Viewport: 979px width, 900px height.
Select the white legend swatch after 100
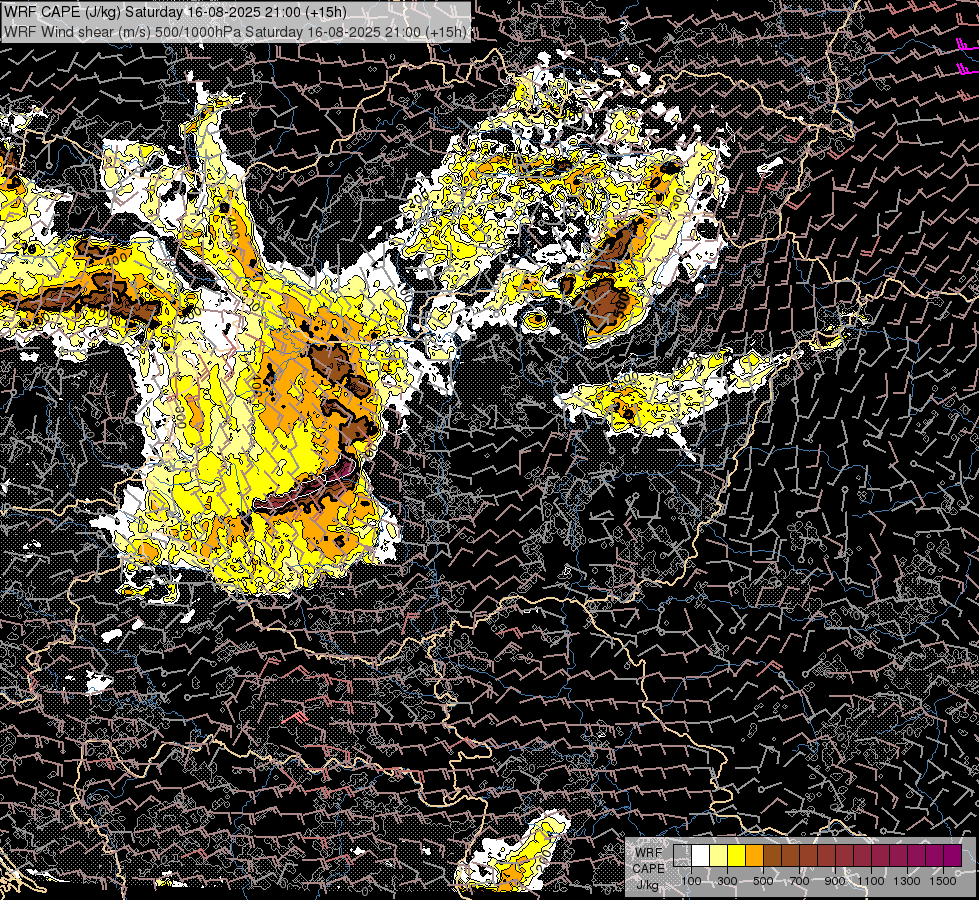click(701, 855)
